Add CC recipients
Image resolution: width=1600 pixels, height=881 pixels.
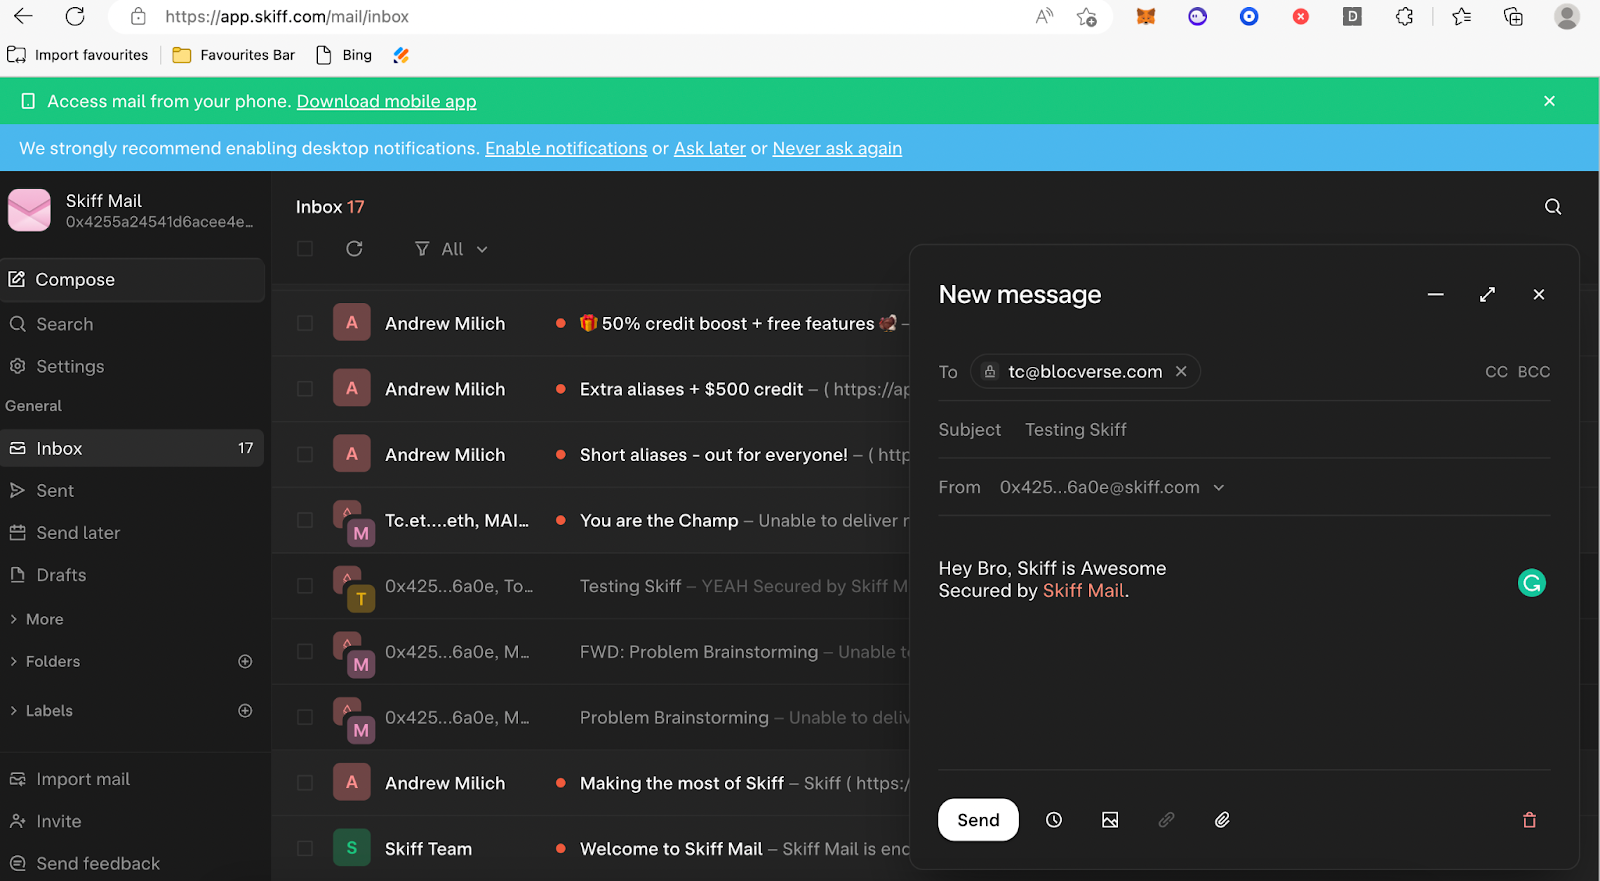tap(1496, 372)
